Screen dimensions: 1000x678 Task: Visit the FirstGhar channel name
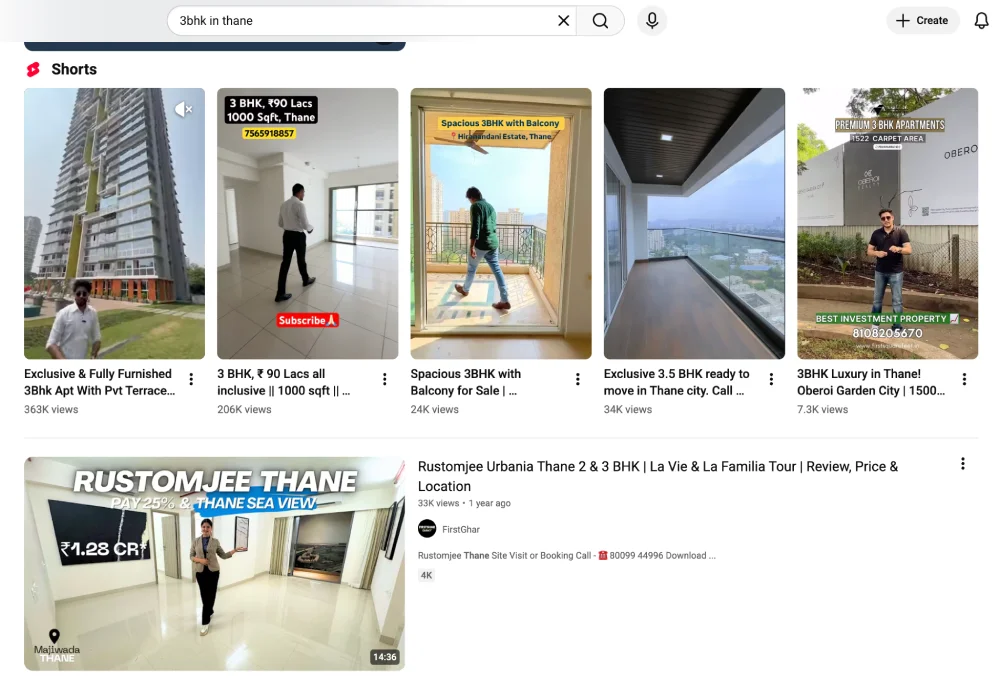(x=460, y=529)
